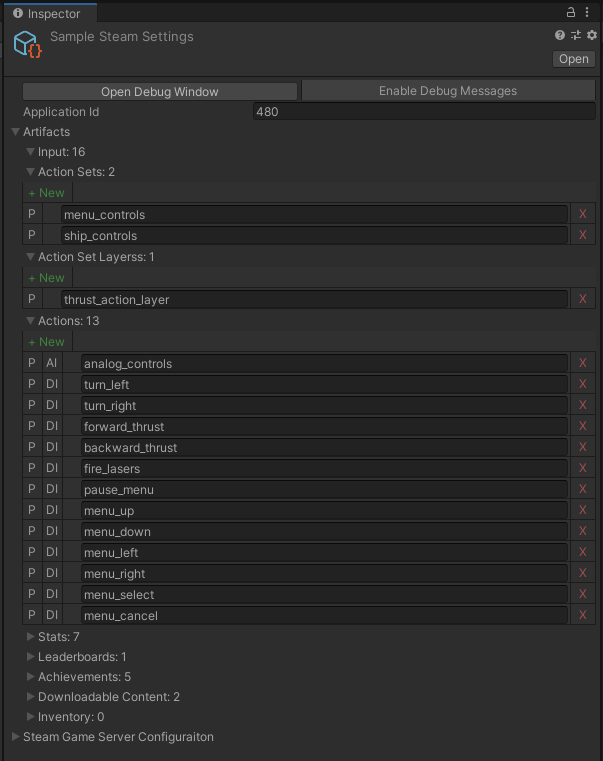The image size is (603, 761).
Task: Open the Inspector three-dot options menu
Action: click(587, 12)
